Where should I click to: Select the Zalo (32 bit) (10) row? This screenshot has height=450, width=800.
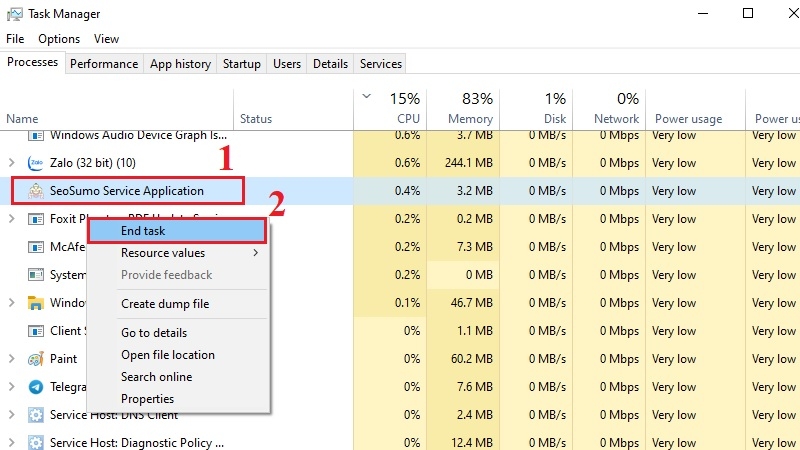(x=400, y=163)
